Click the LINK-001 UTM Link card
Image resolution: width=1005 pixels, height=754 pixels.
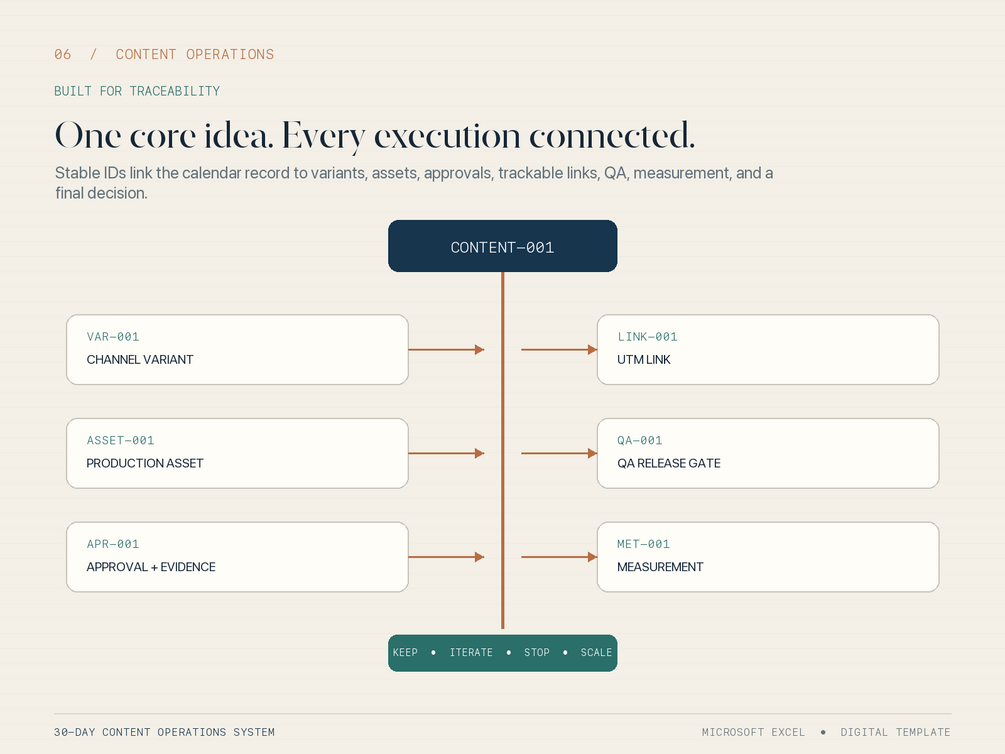tap(768, 349)
